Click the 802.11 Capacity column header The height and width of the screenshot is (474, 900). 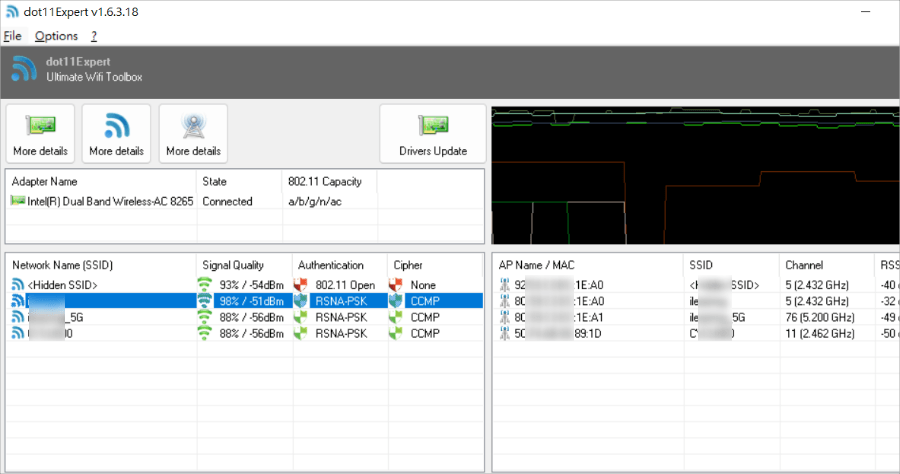[330, 181]
